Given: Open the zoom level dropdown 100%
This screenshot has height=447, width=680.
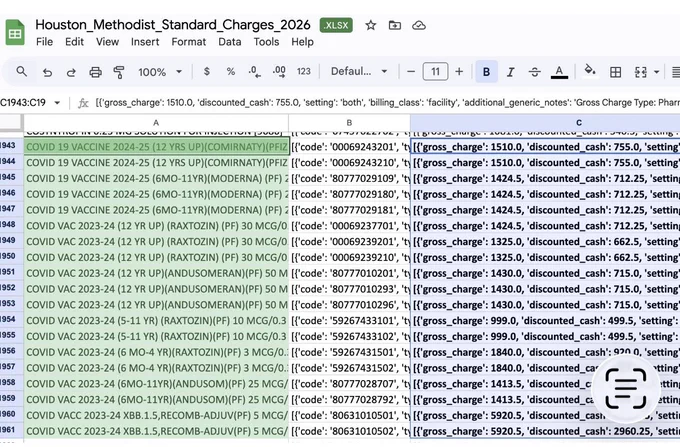Looking at the screenshot, I should [160, 72].
